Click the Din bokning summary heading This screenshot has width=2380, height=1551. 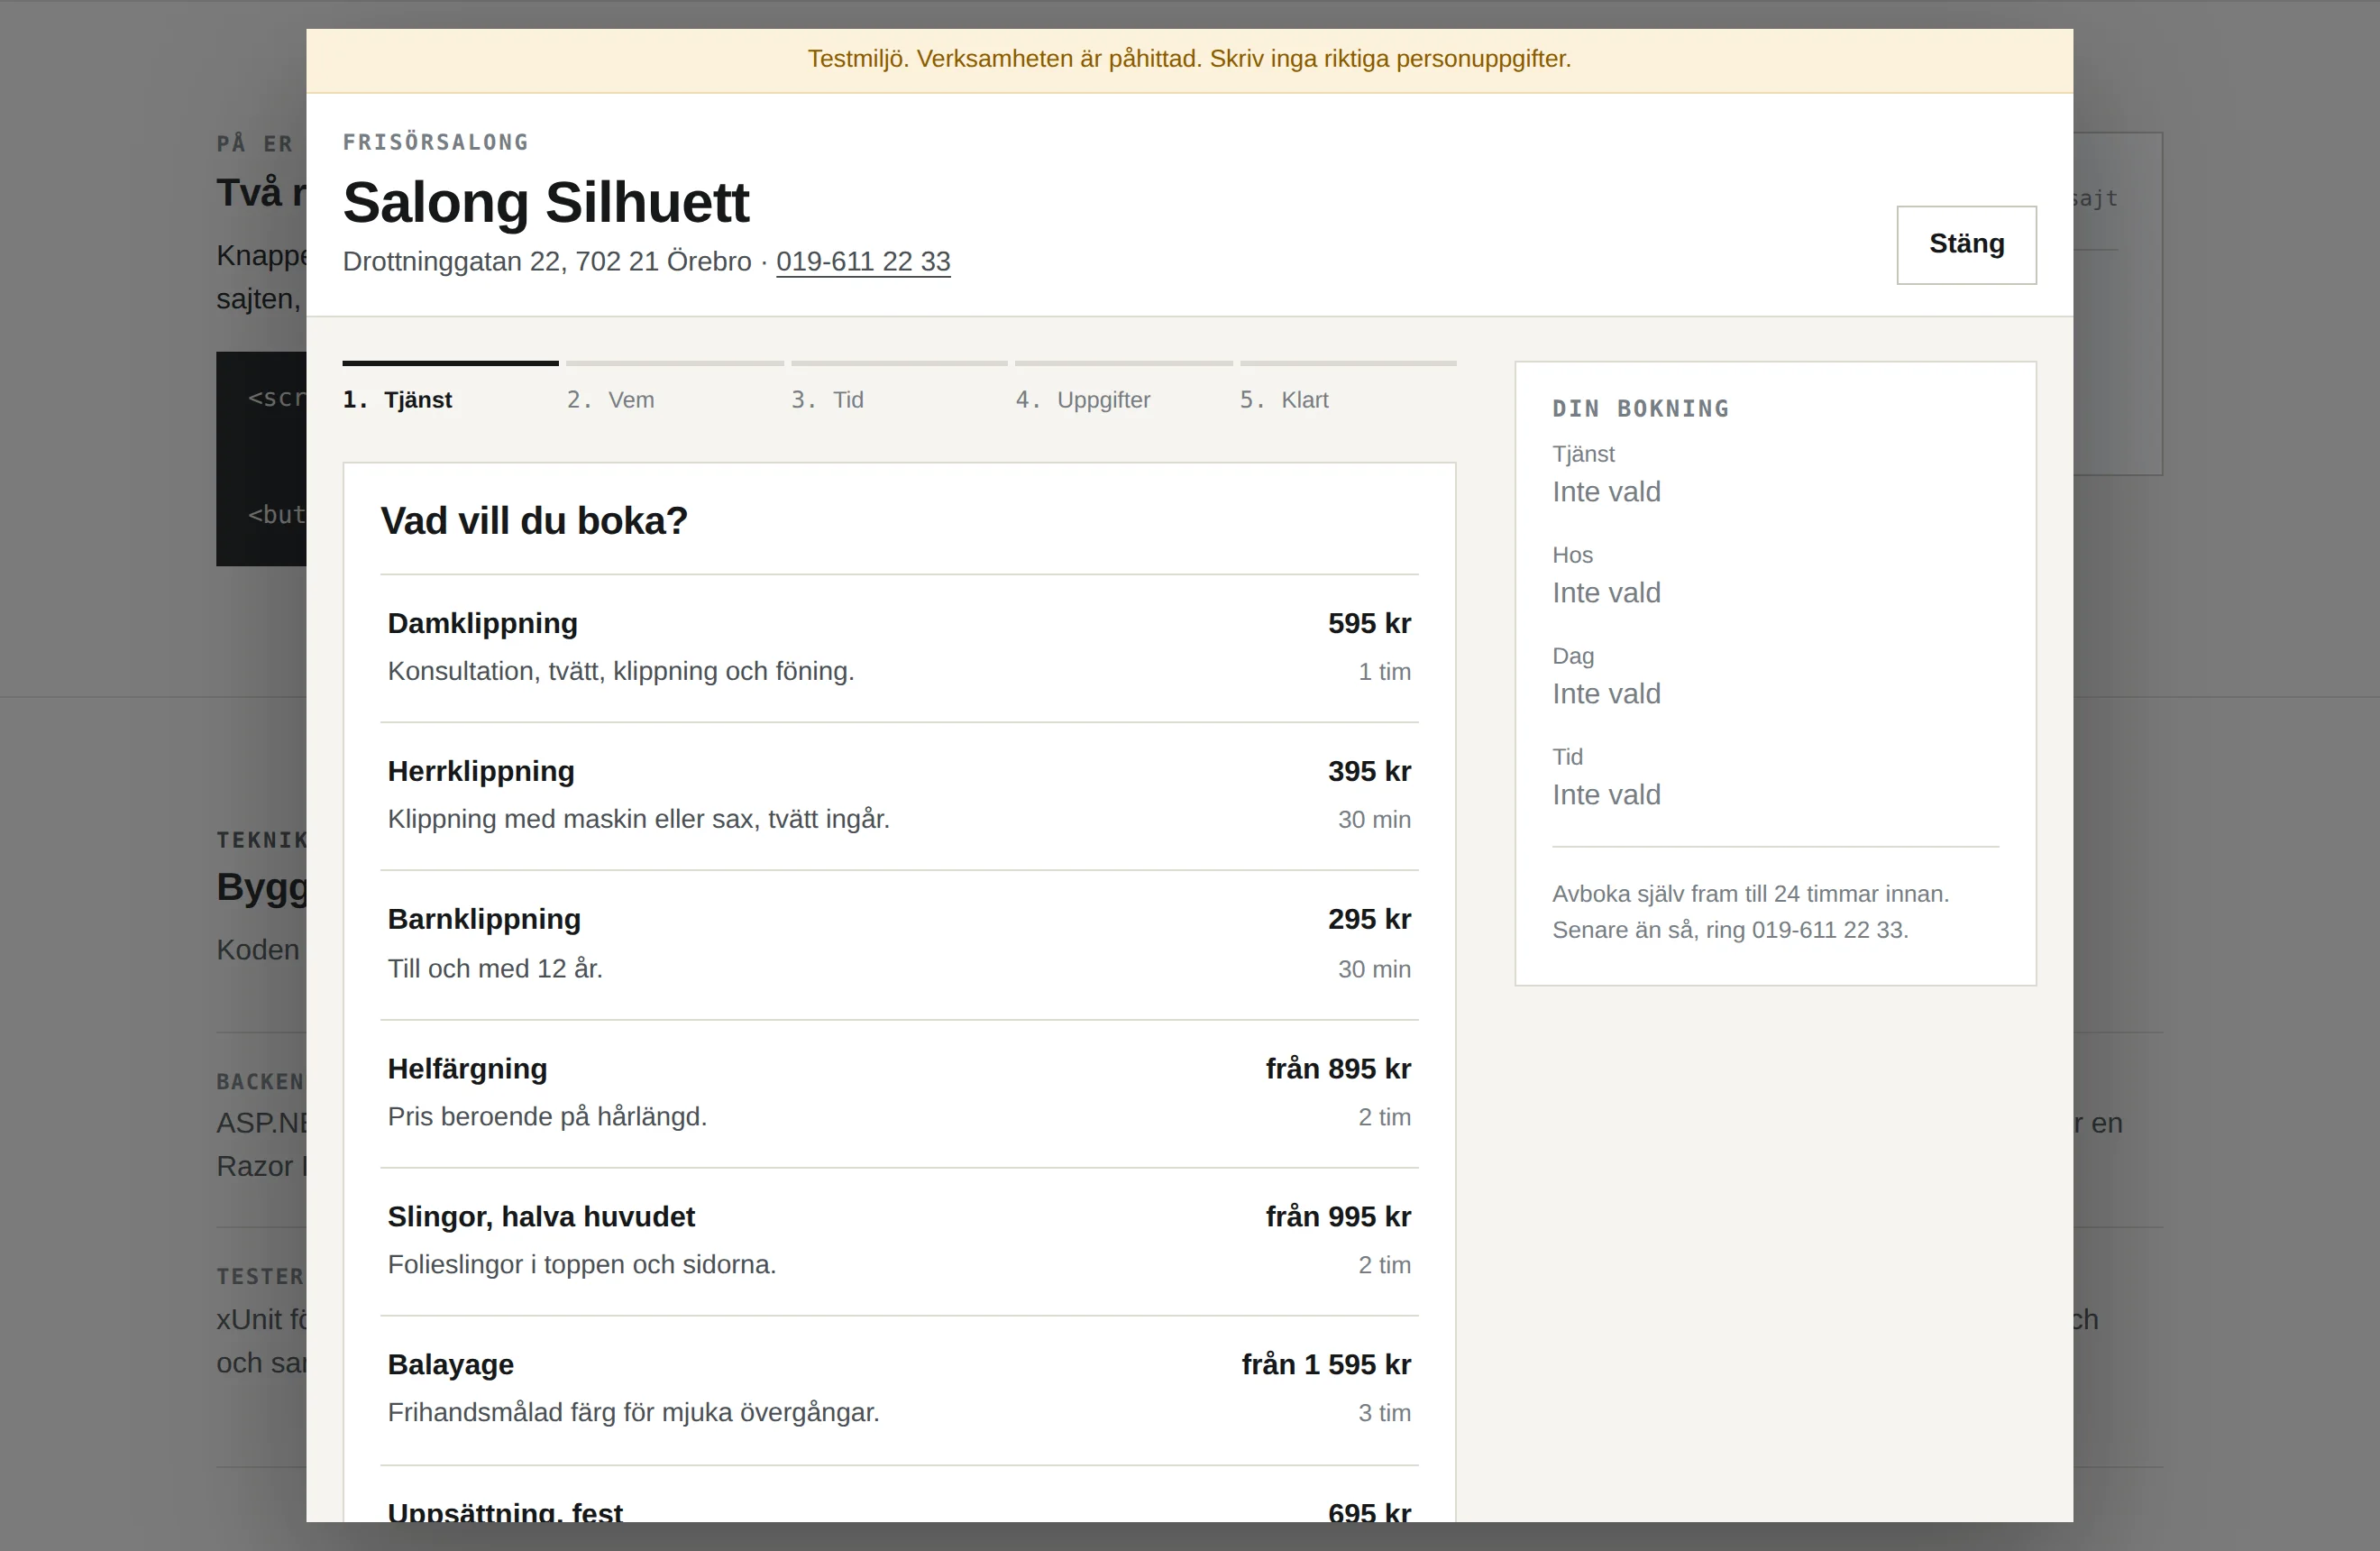pos(1640,409)
